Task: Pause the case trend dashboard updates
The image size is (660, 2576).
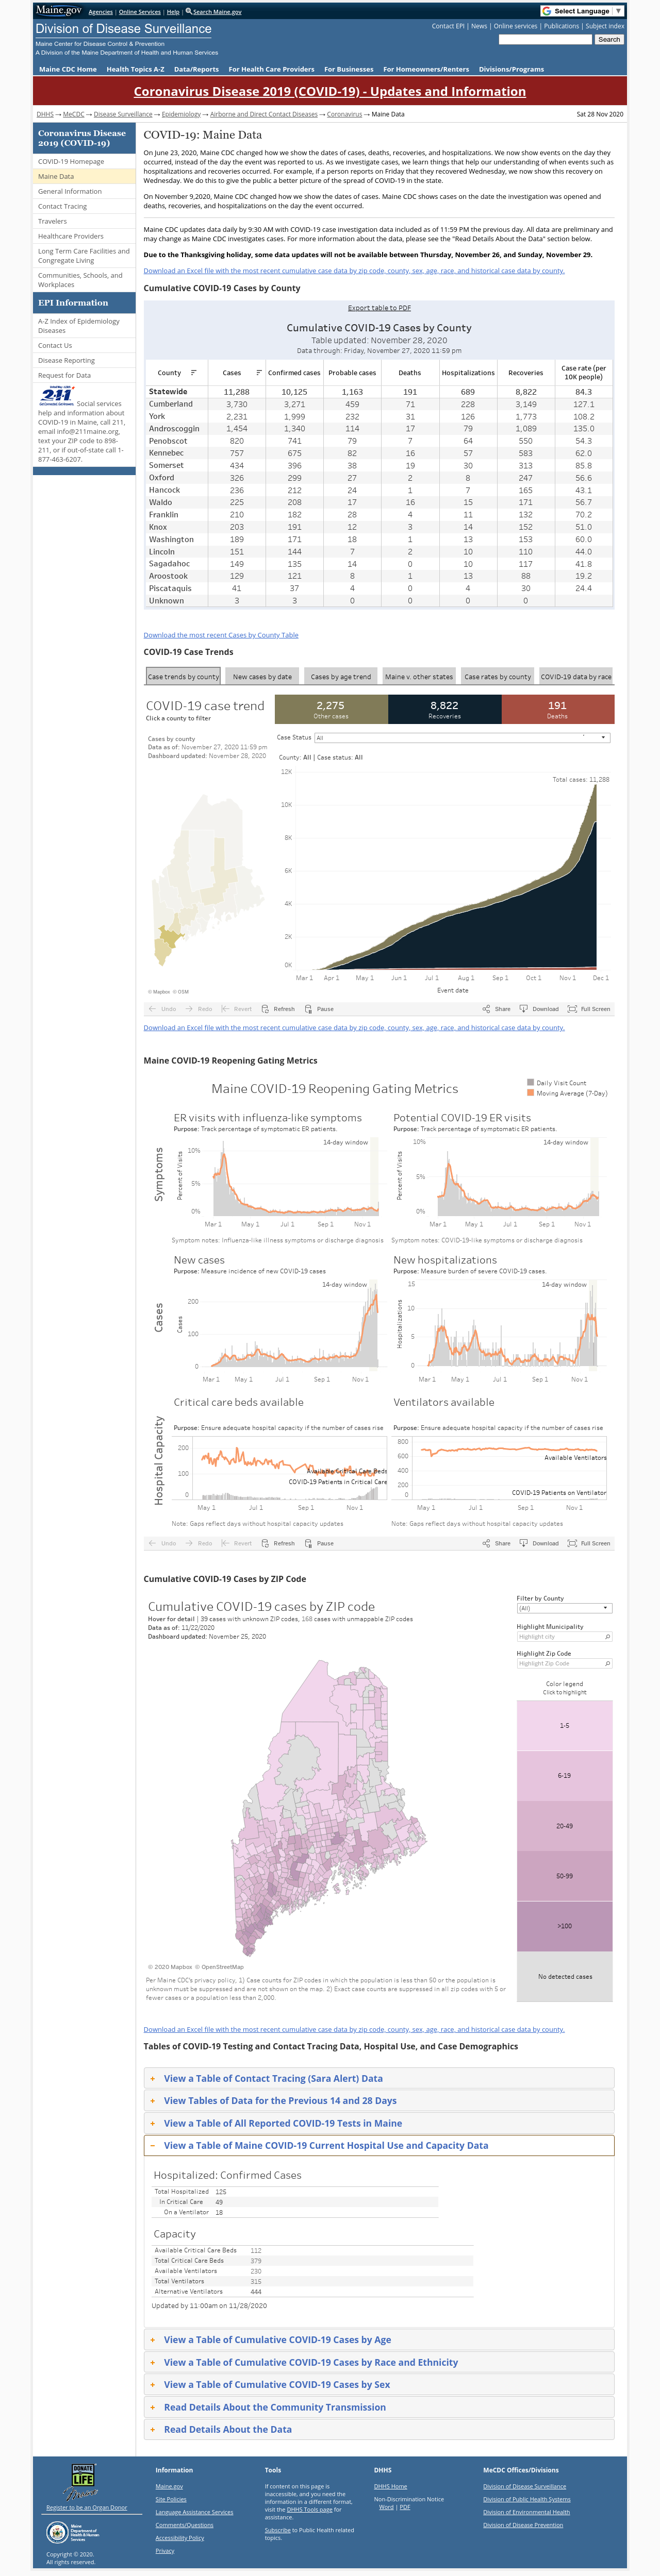Action: 319,1009
